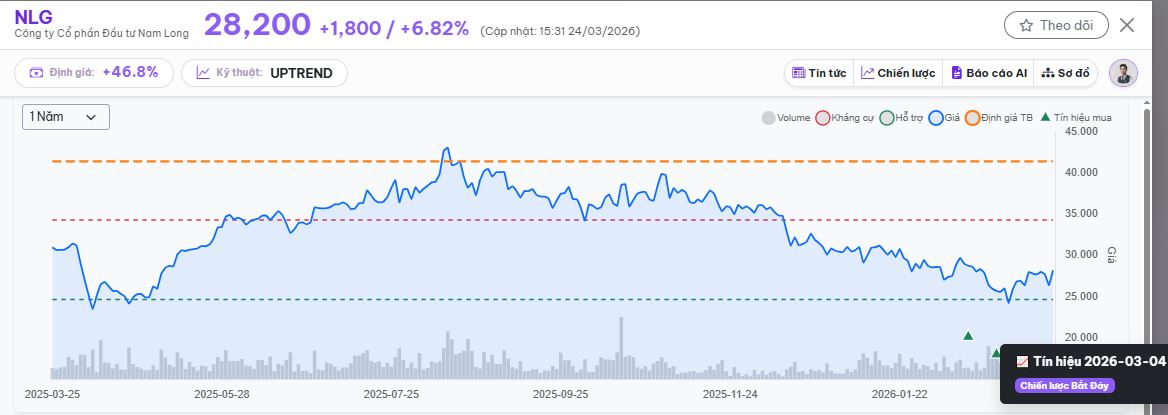This screenshot has height=415, width=1168.
Task: Click the Sơ đồ hierarchy icon
Action: [1048, 73]
